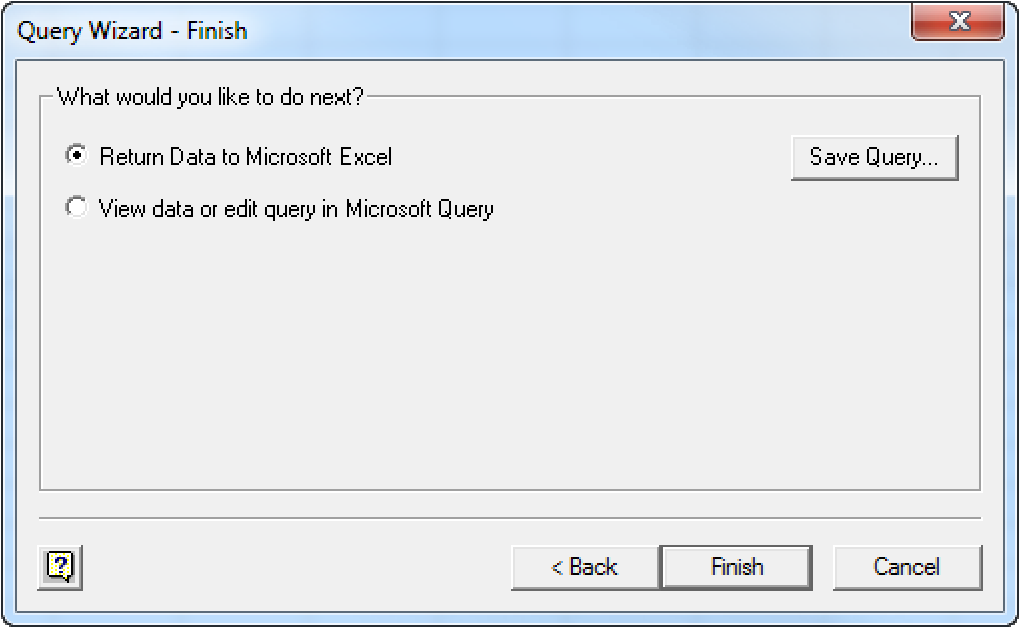Select the Return Data to Microsoft Excel radio button
The width and height of the screenshot is (1019, 627).
click(x=75, y=156)
